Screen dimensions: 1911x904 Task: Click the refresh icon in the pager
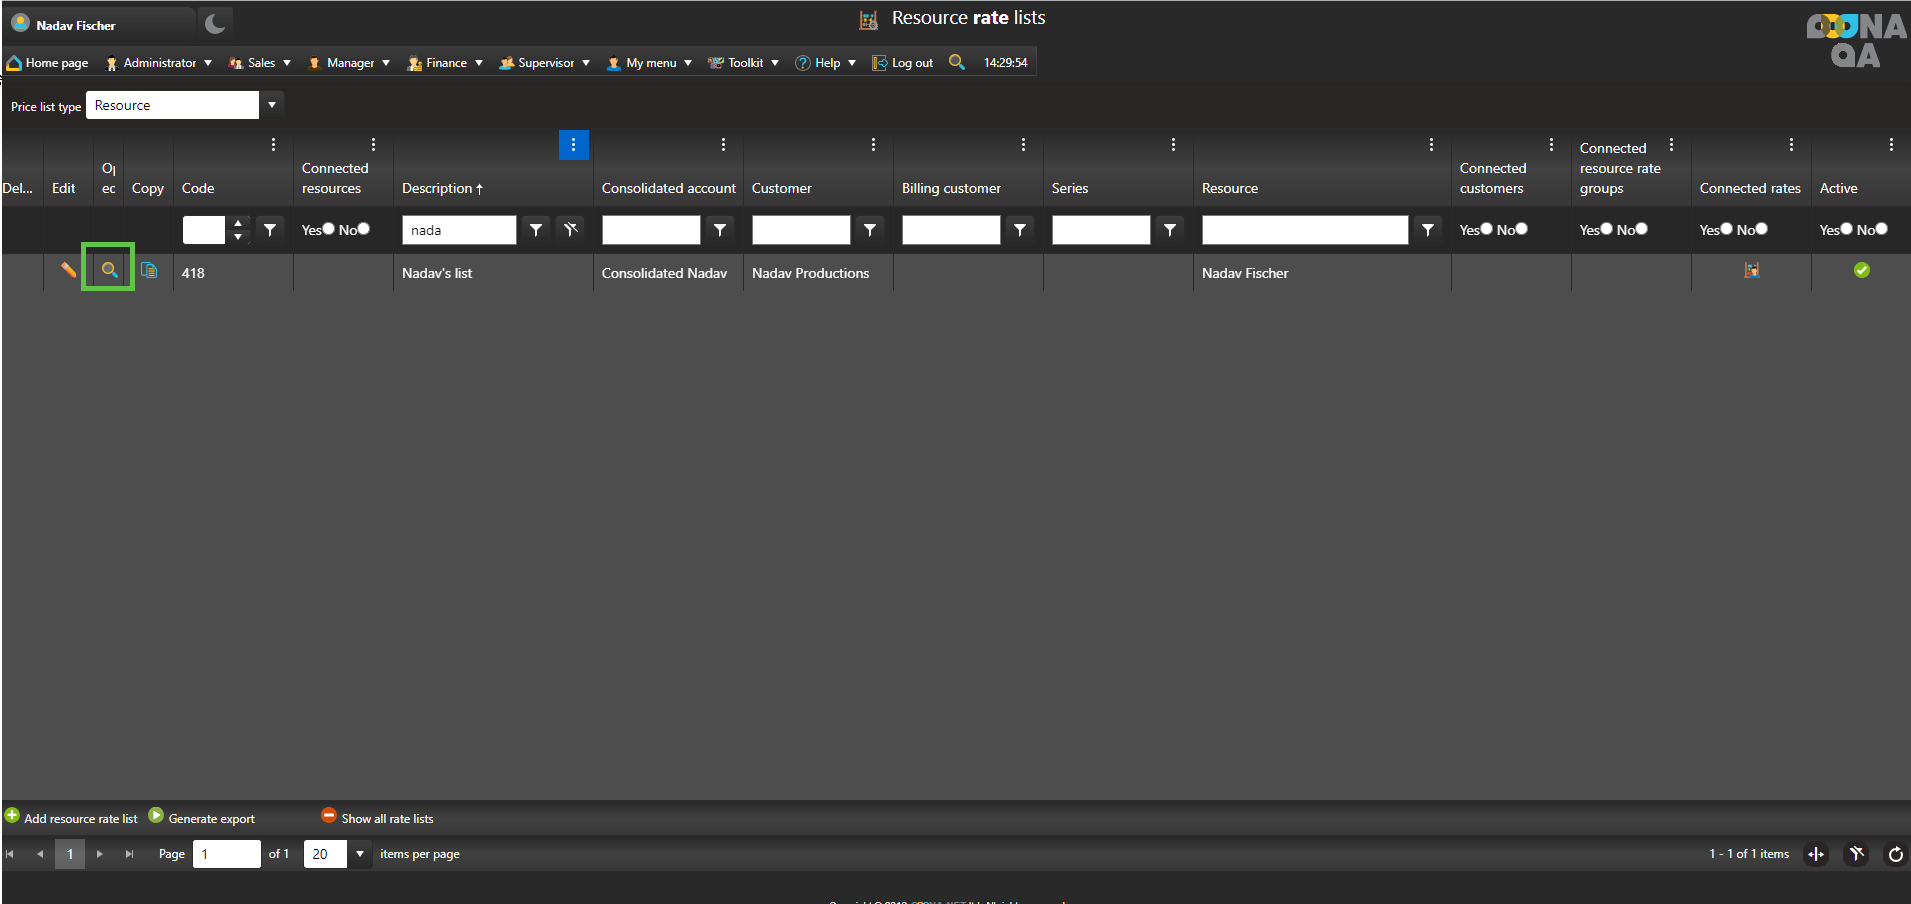coord(1895,854)
